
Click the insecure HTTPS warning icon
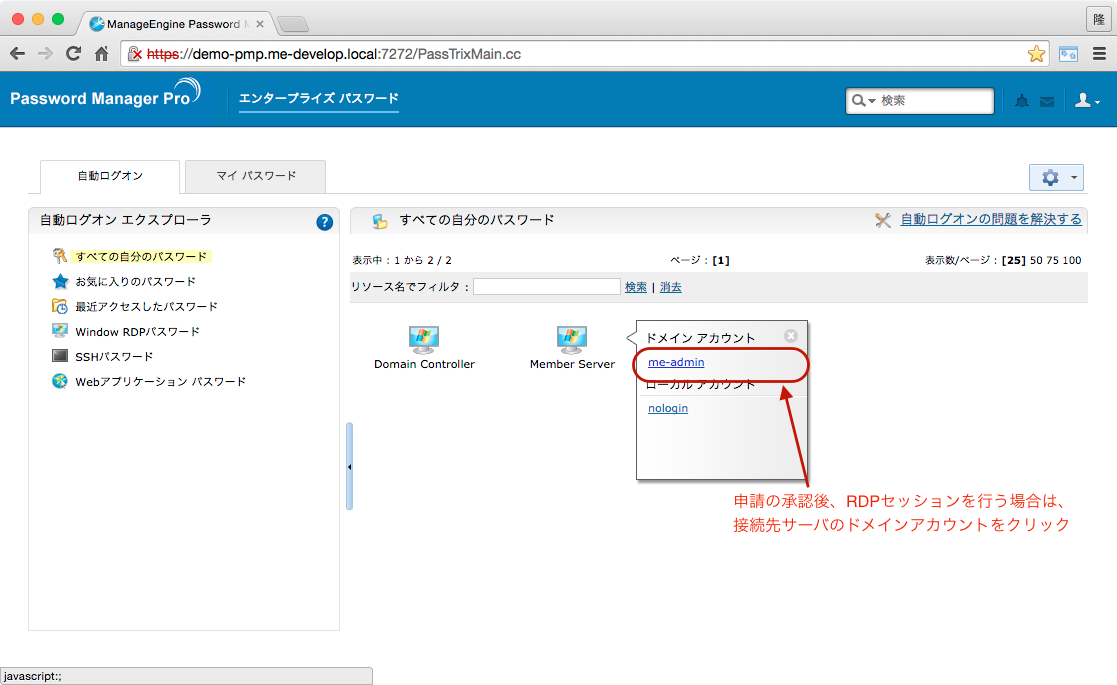(135, 54)
